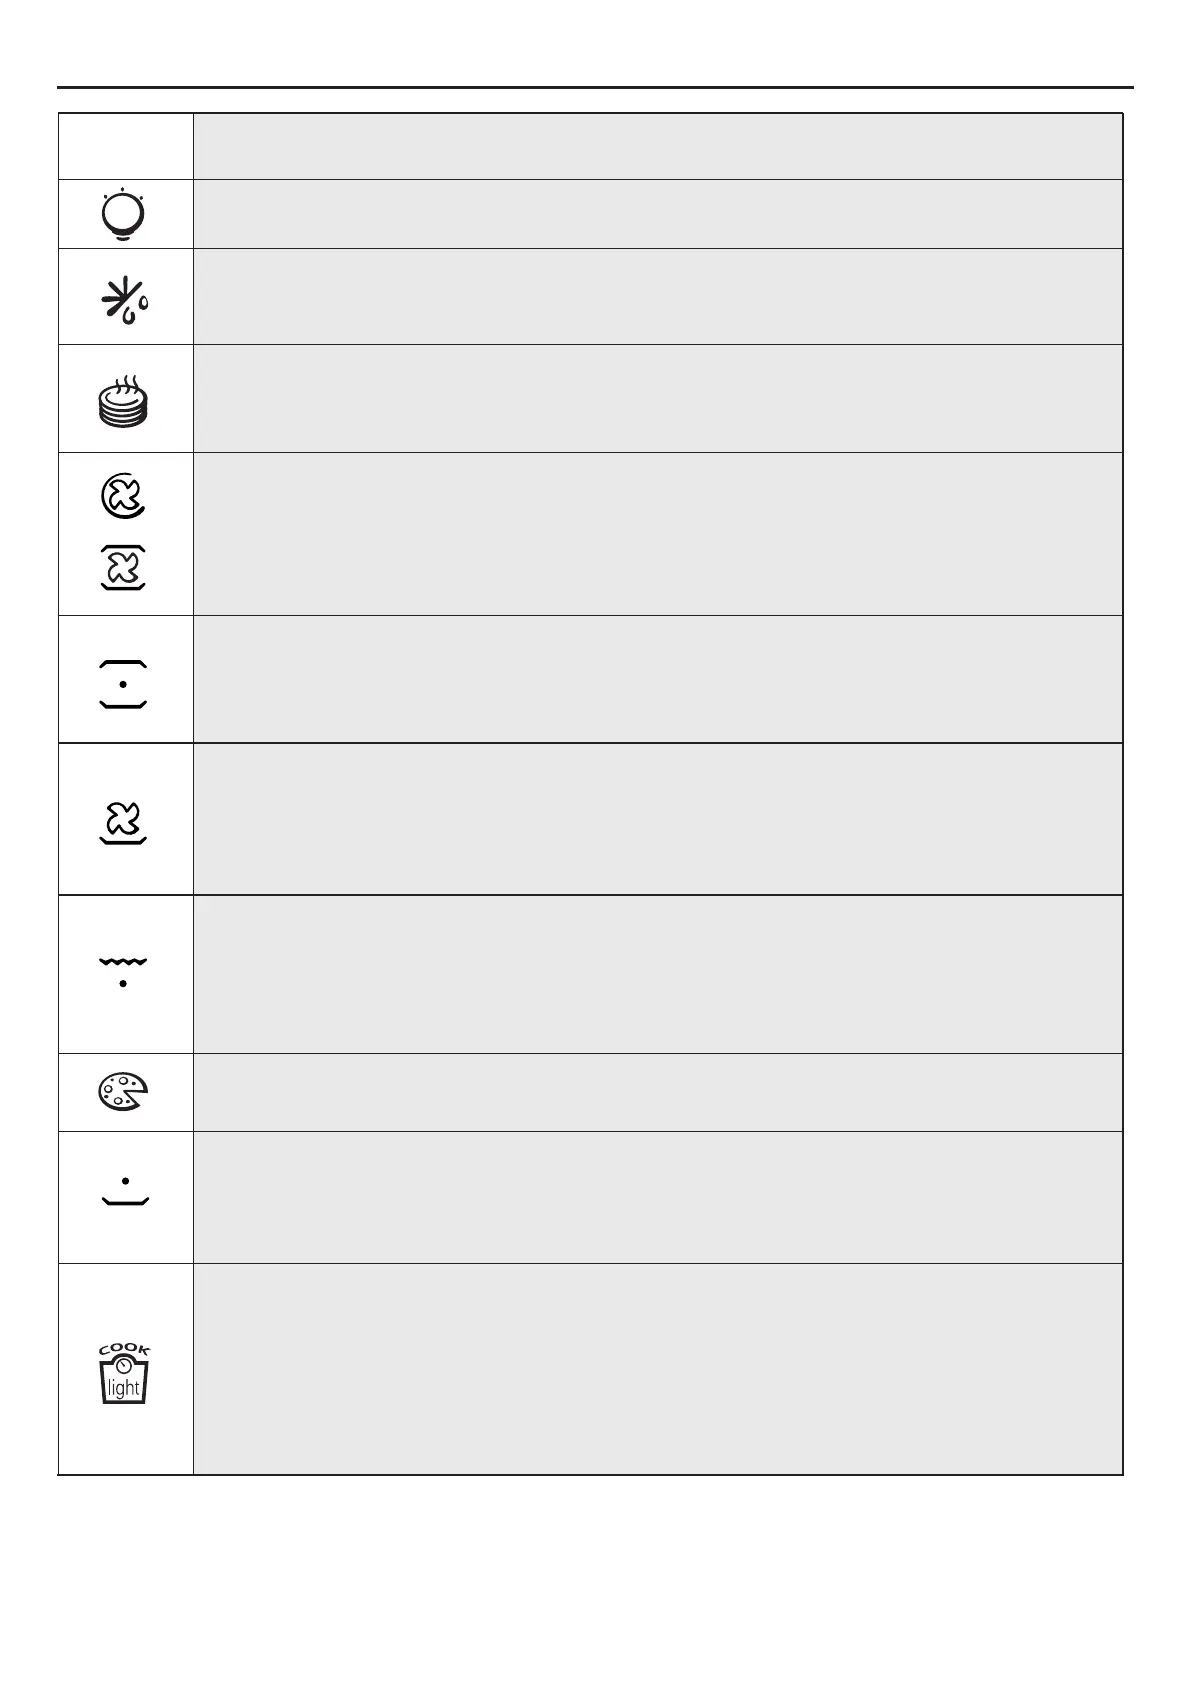
Task: Select the defrost snowflake-and-drops icon
Action: point(124,298)
